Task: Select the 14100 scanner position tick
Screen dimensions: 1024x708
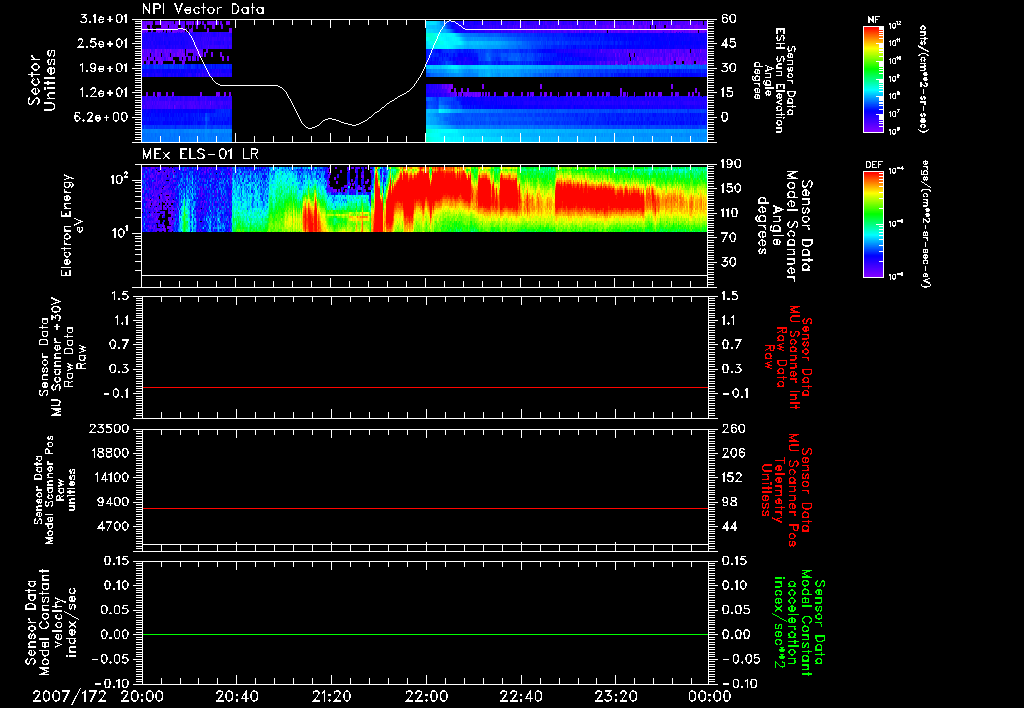Action: point(109,477)
